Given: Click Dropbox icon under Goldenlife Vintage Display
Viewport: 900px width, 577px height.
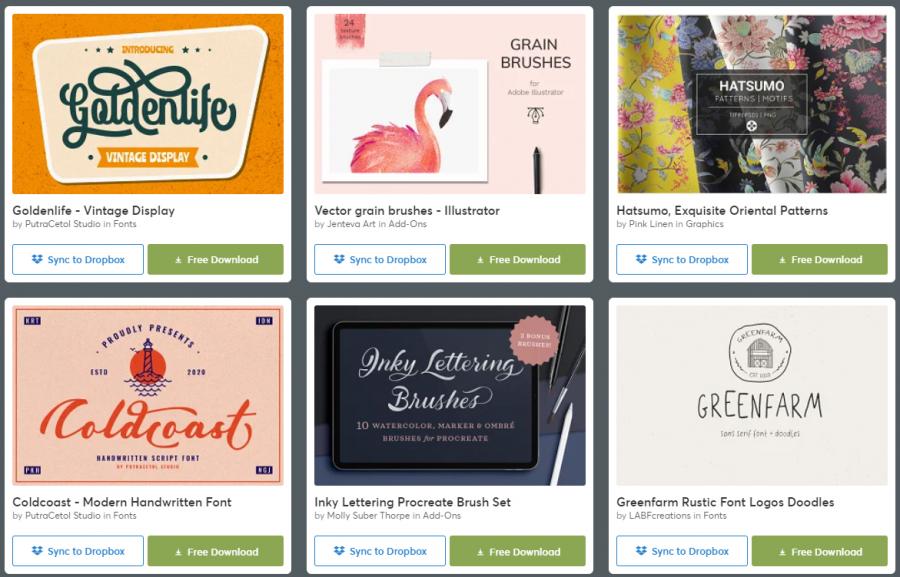Looking at the screenshot, I should pos(37,260).
